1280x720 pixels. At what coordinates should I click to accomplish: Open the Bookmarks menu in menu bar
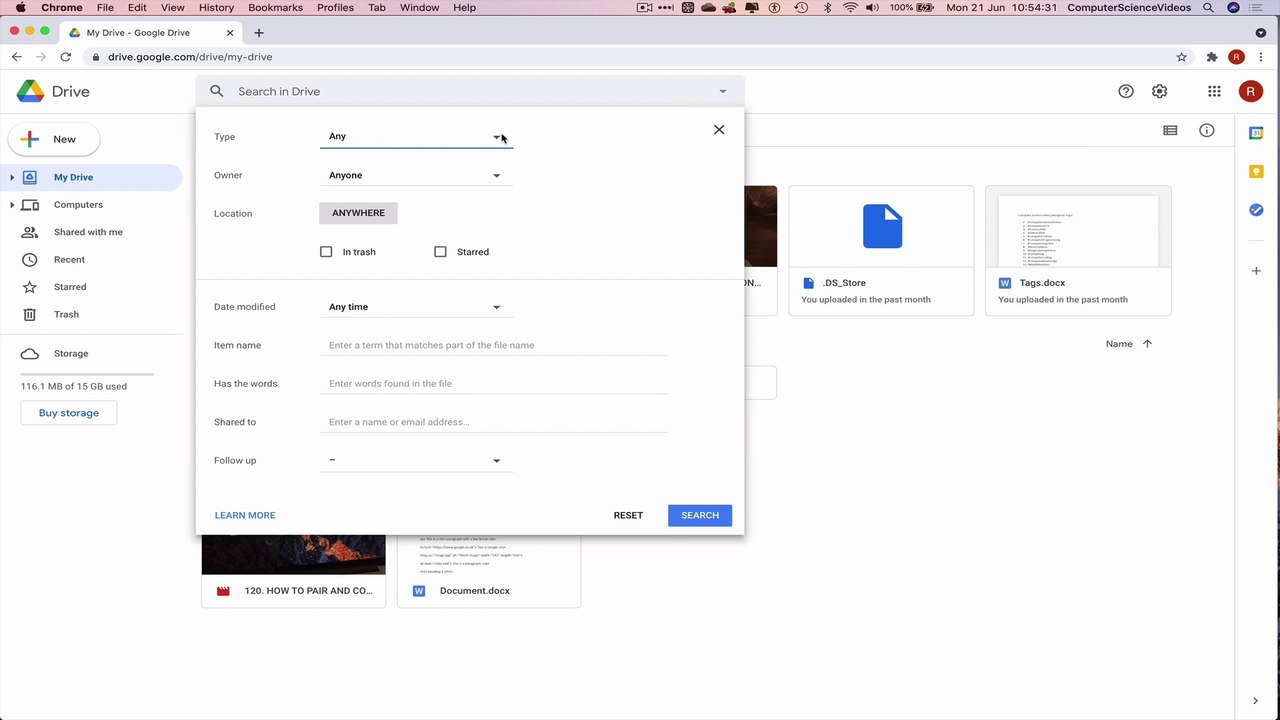tap(275, 7)
